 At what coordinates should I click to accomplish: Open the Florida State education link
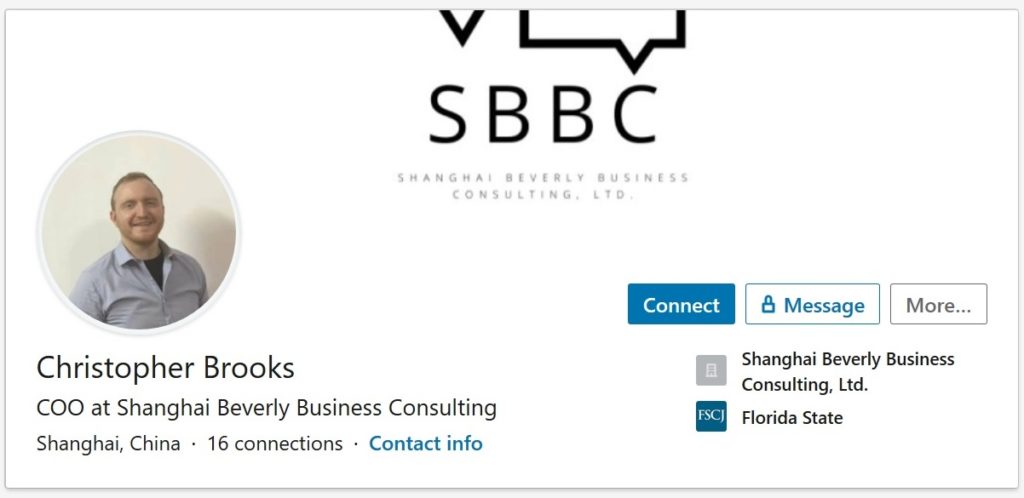pos(792,418)
